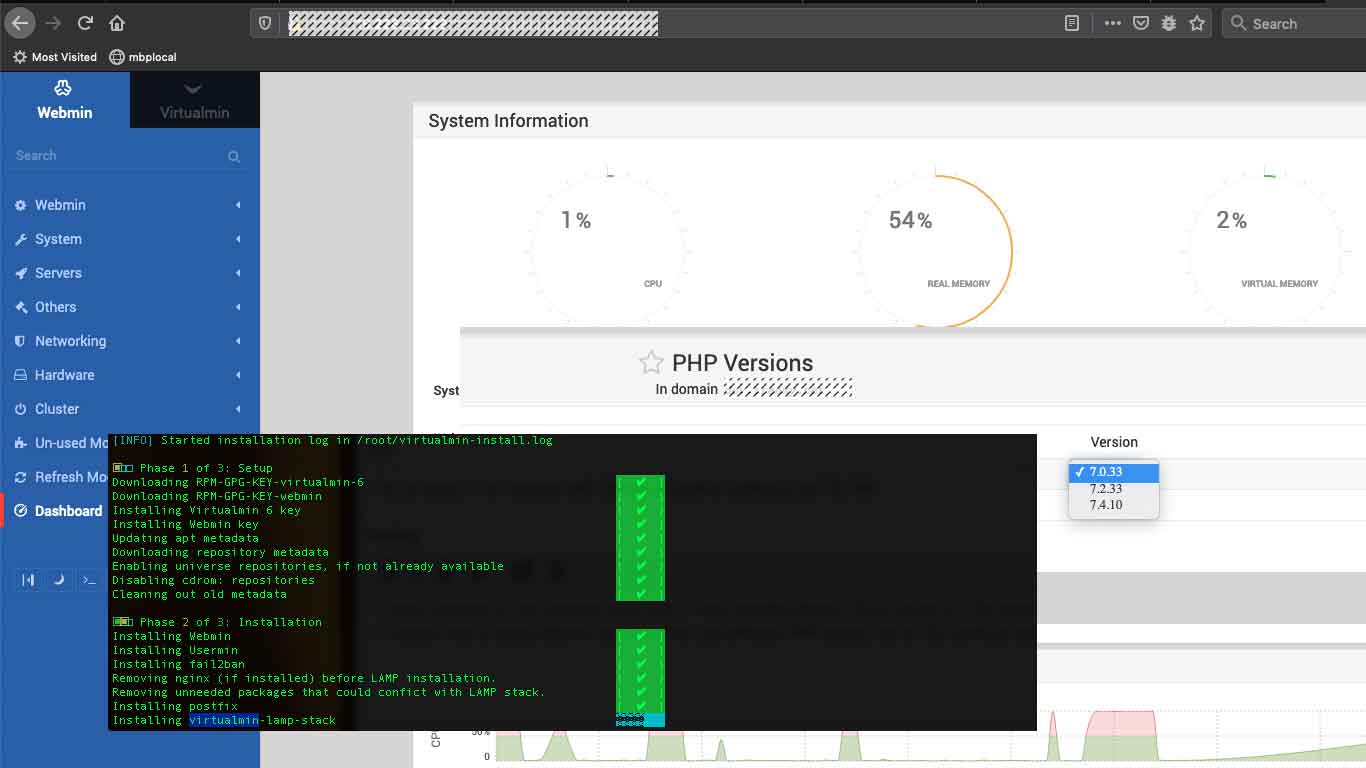The width and height of the screenshot is (1366, 768).
Task: Go to browser home page icon
Action: point(117,22)
